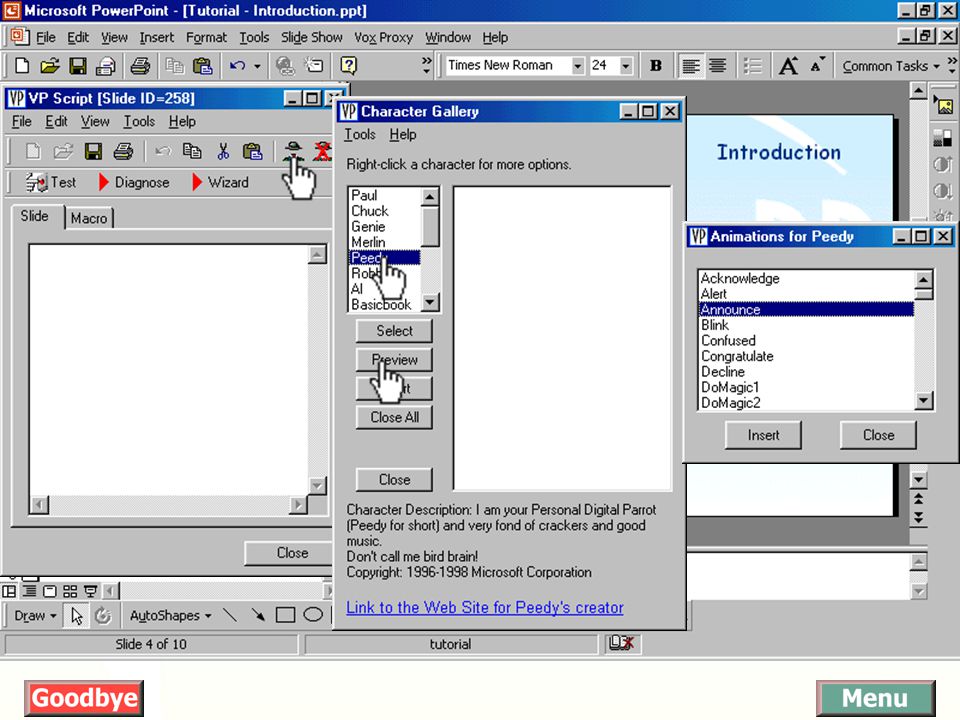Click the New icon in PowerPoint's toolbar
The height and width of the screenshot is (720, 960).
[x=21, y=66]
